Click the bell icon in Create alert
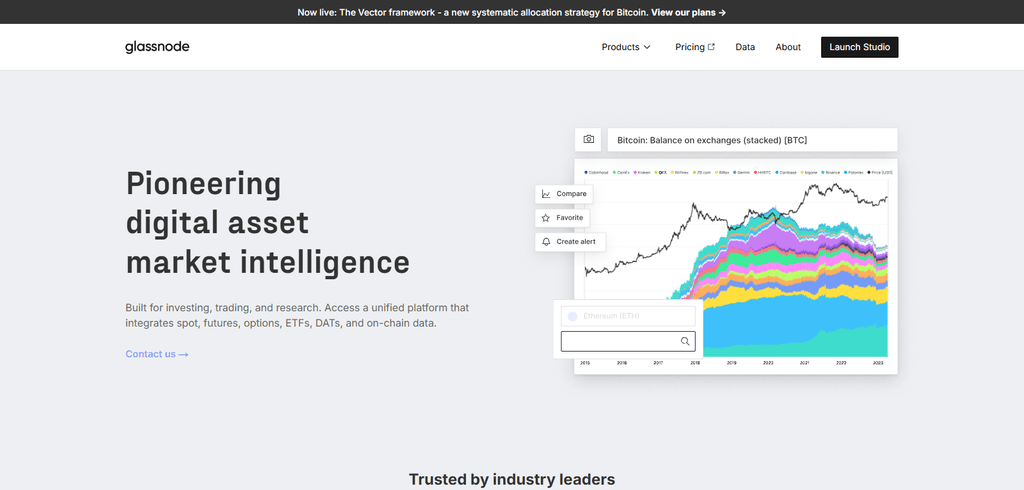Screen dimensions: 1024x490 [546, 242]
